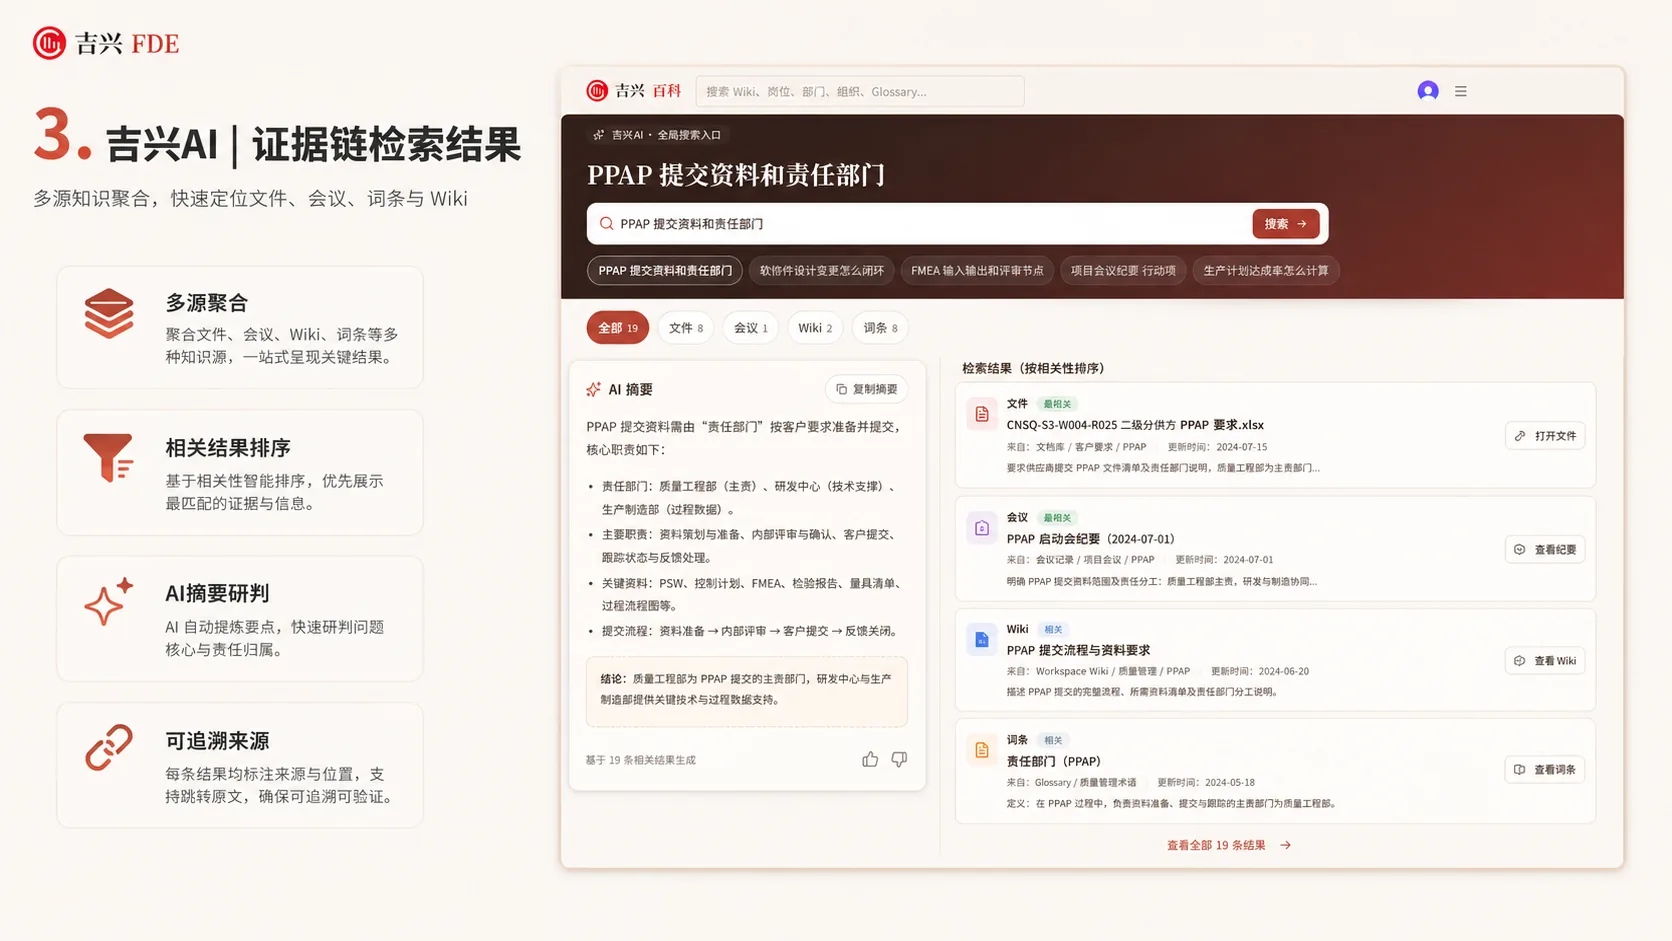Click the sparkle icon beside 吉兴AI 全局搜索入口

click(x=598, y=135)
